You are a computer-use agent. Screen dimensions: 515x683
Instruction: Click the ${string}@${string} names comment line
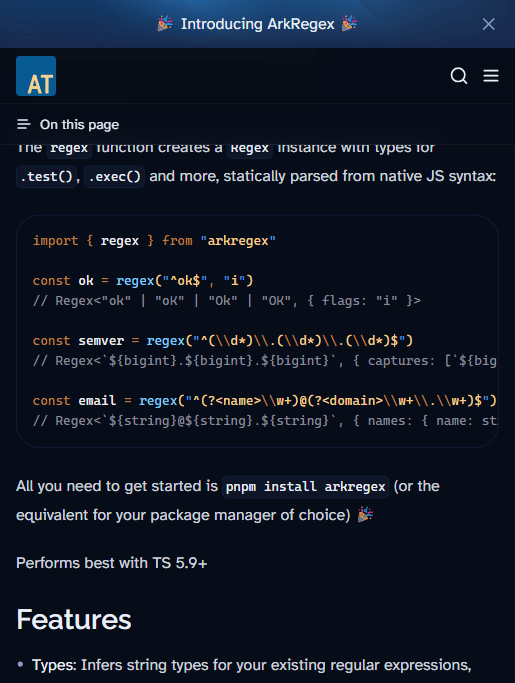pyautogui.click(x=264, y=421)
